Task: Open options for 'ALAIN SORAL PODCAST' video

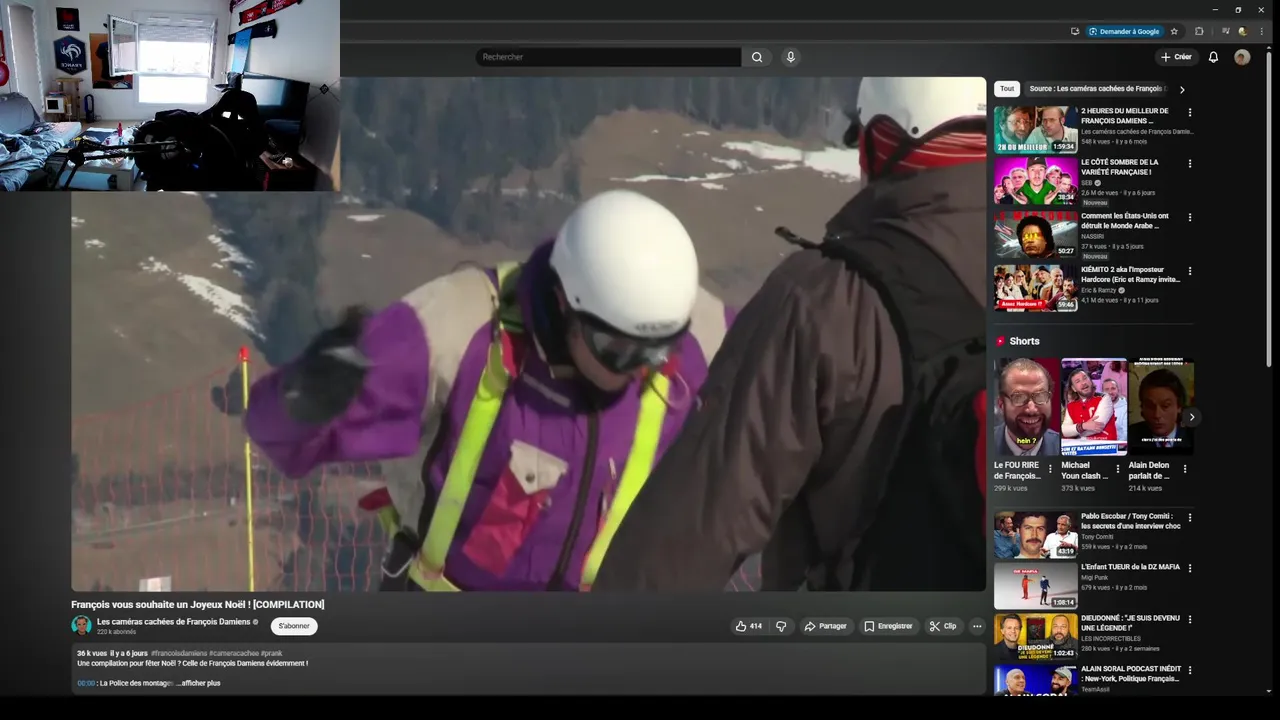Action: coord(1189,670)
